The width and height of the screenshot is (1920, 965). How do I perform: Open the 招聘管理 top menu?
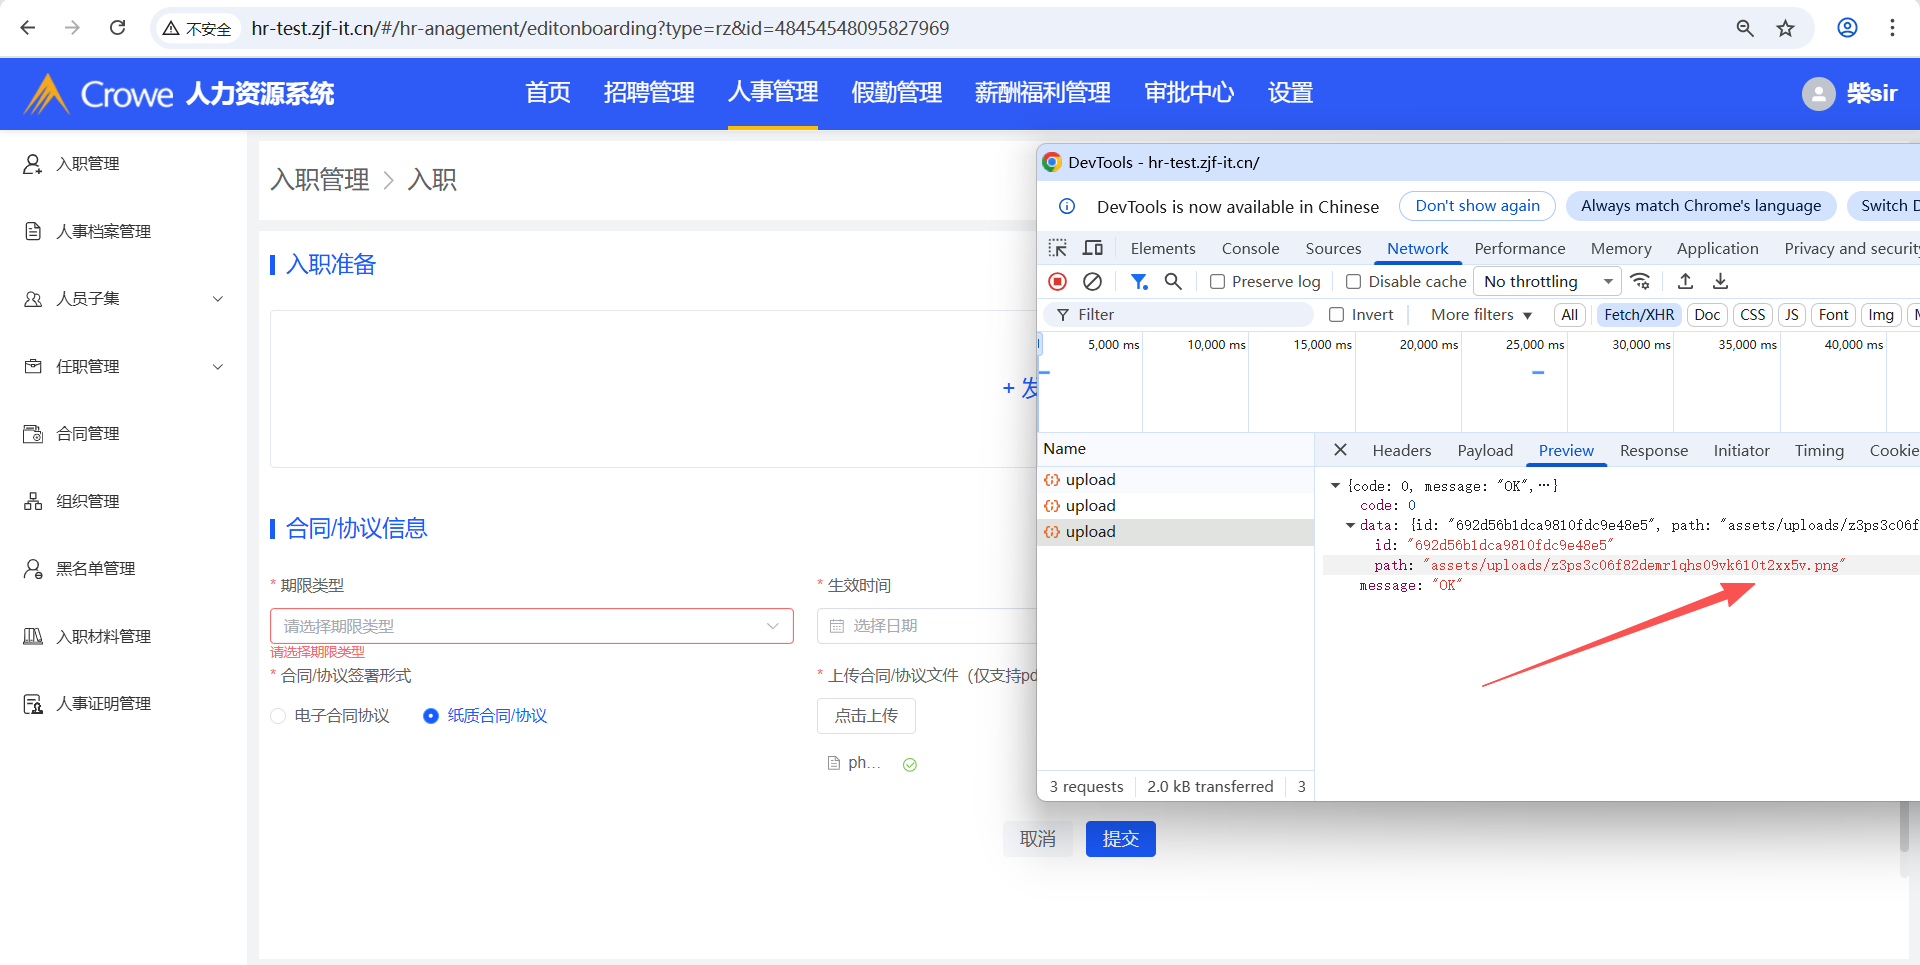pyautogui.click(x=649, y=93)
